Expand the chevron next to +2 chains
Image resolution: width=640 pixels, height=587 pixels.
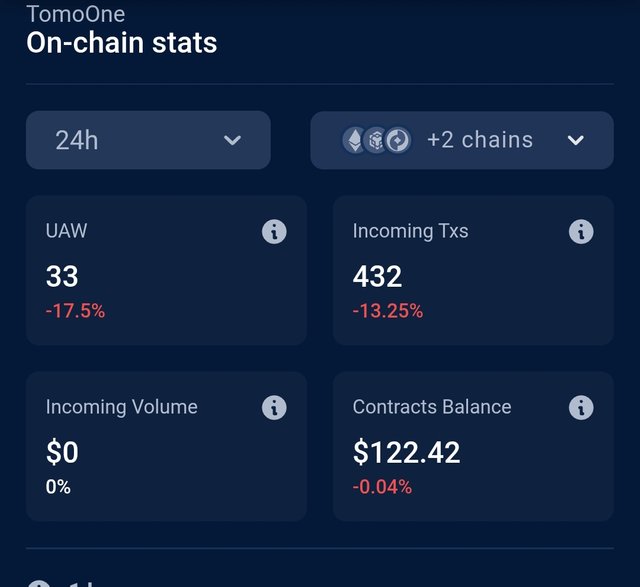[x=576, y=140]
